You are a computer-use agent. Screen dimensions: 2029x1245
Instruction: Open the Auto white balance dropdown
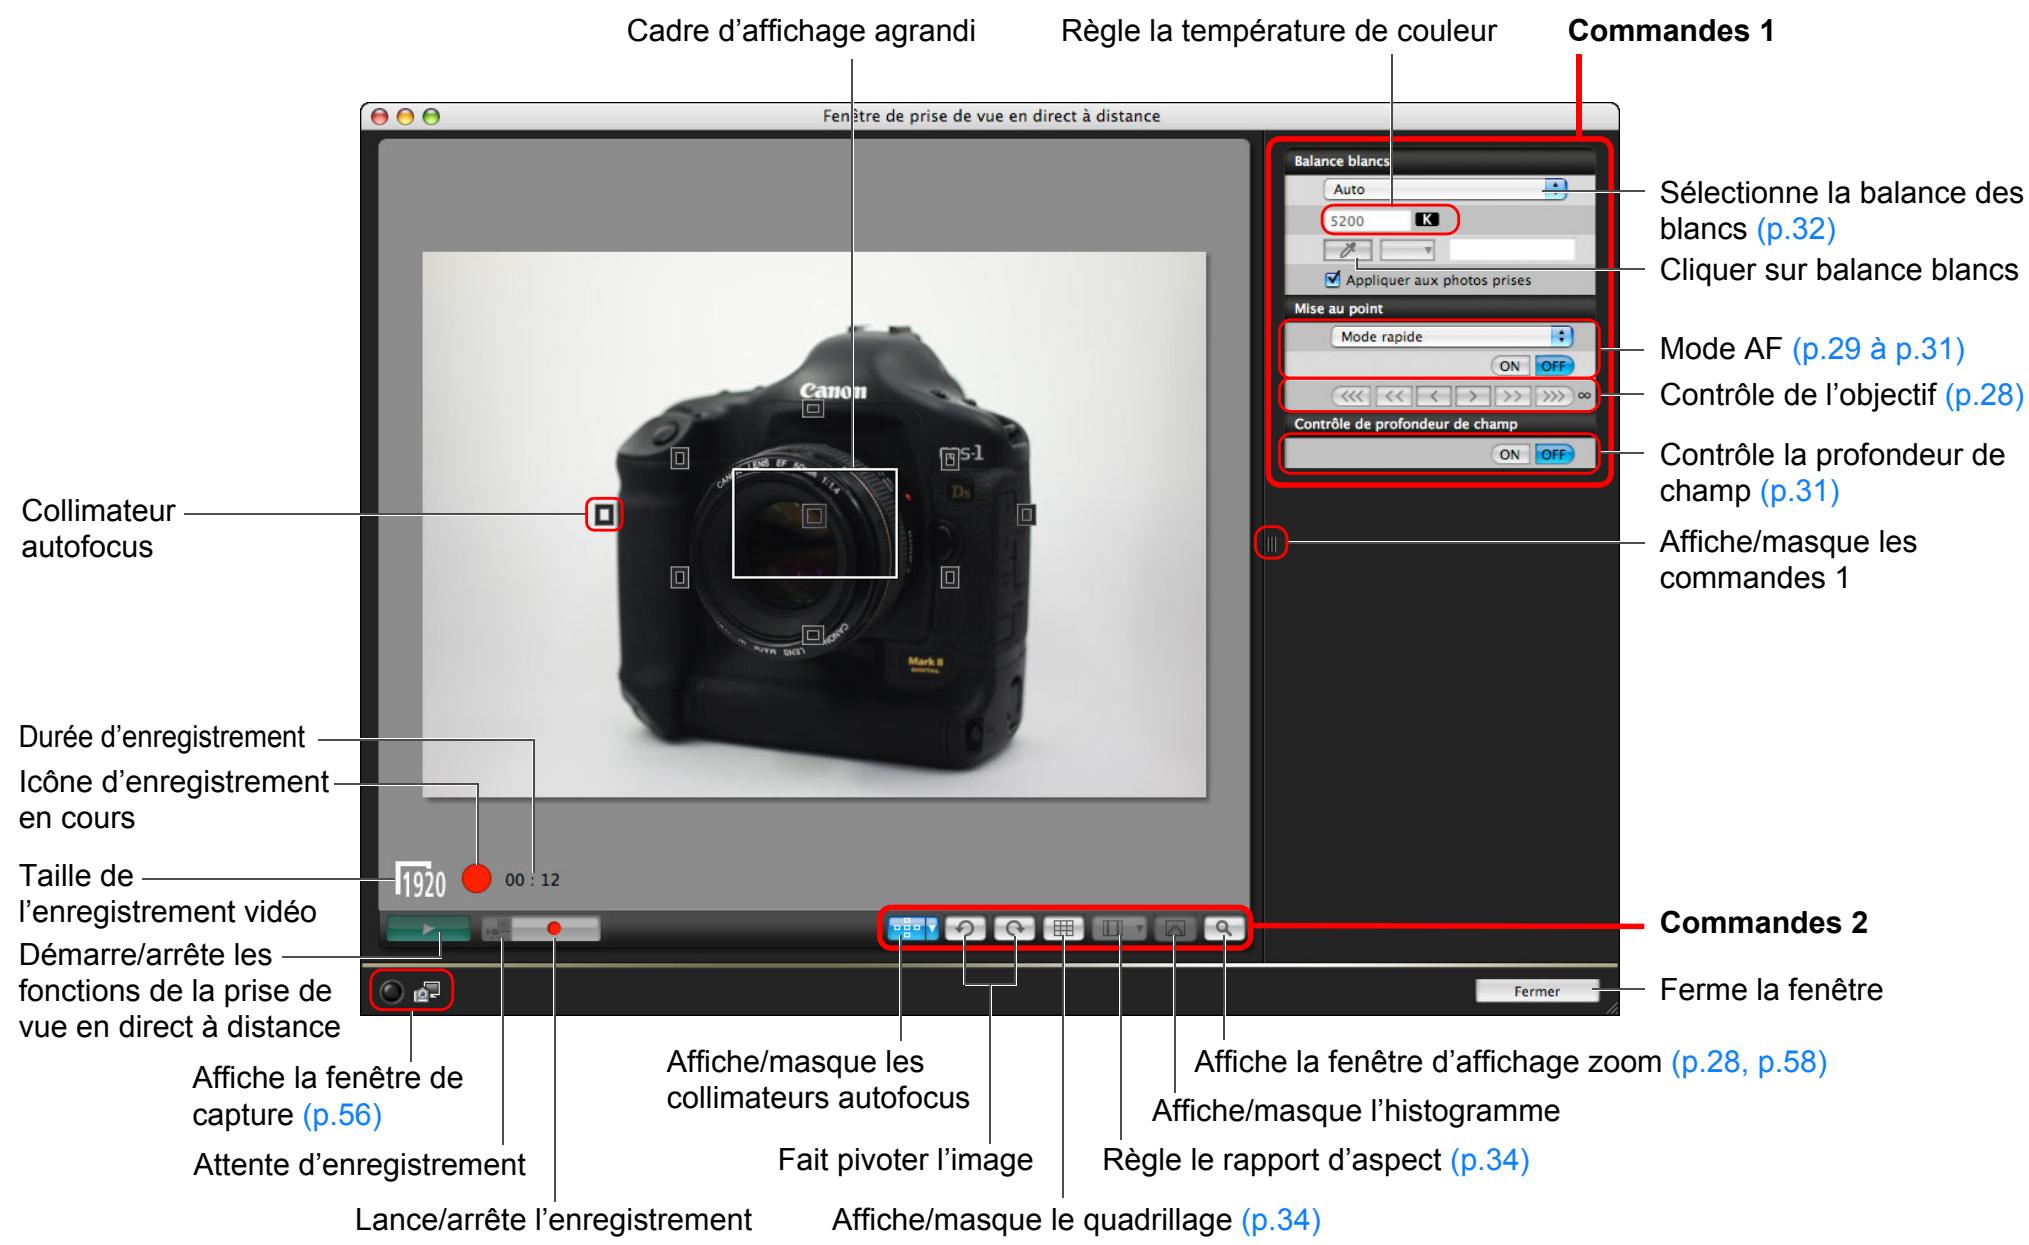coord(1445,189)
